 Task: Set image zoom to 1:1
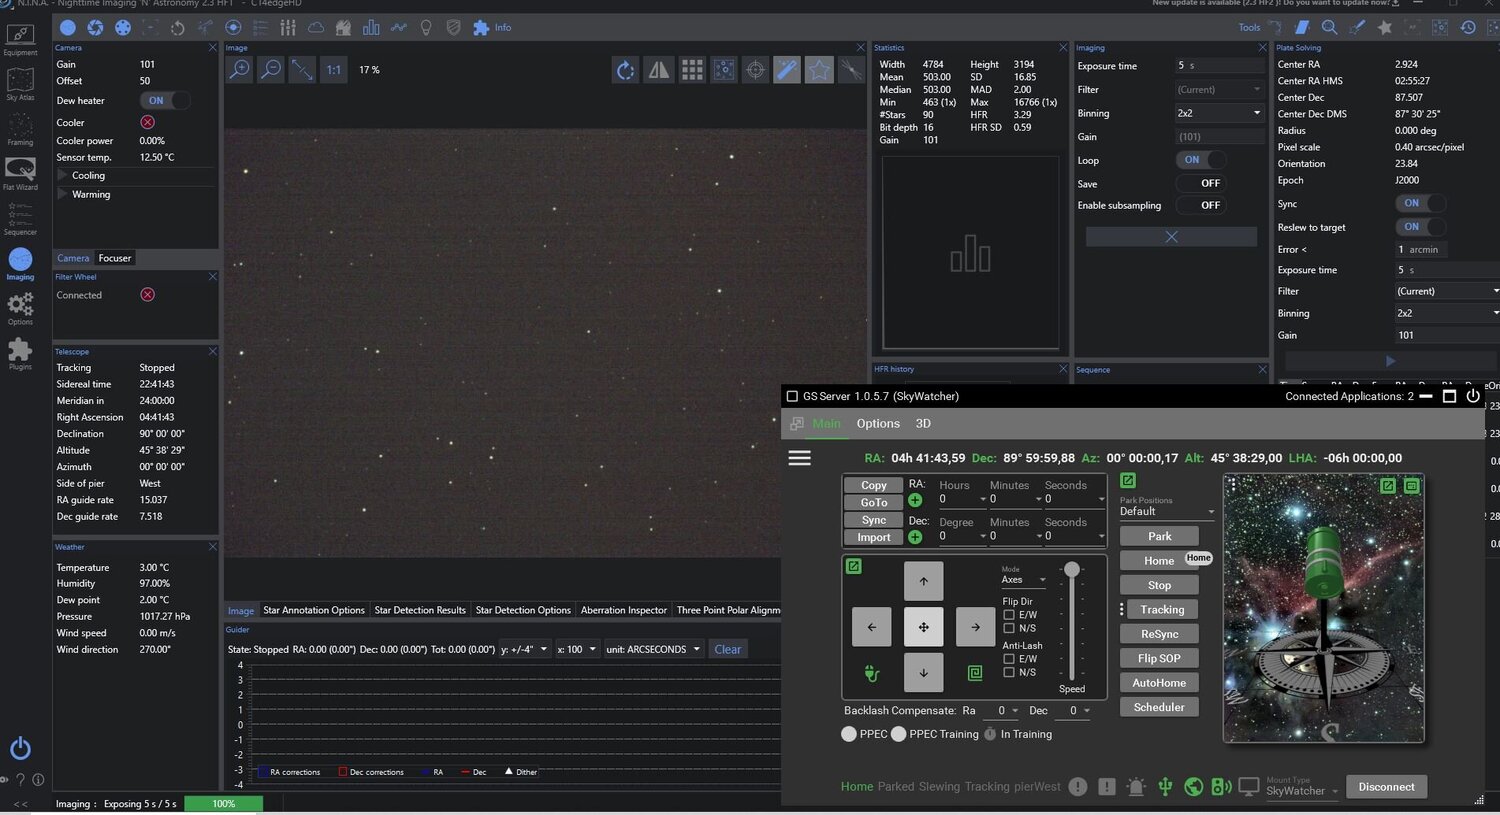[334, 70]
